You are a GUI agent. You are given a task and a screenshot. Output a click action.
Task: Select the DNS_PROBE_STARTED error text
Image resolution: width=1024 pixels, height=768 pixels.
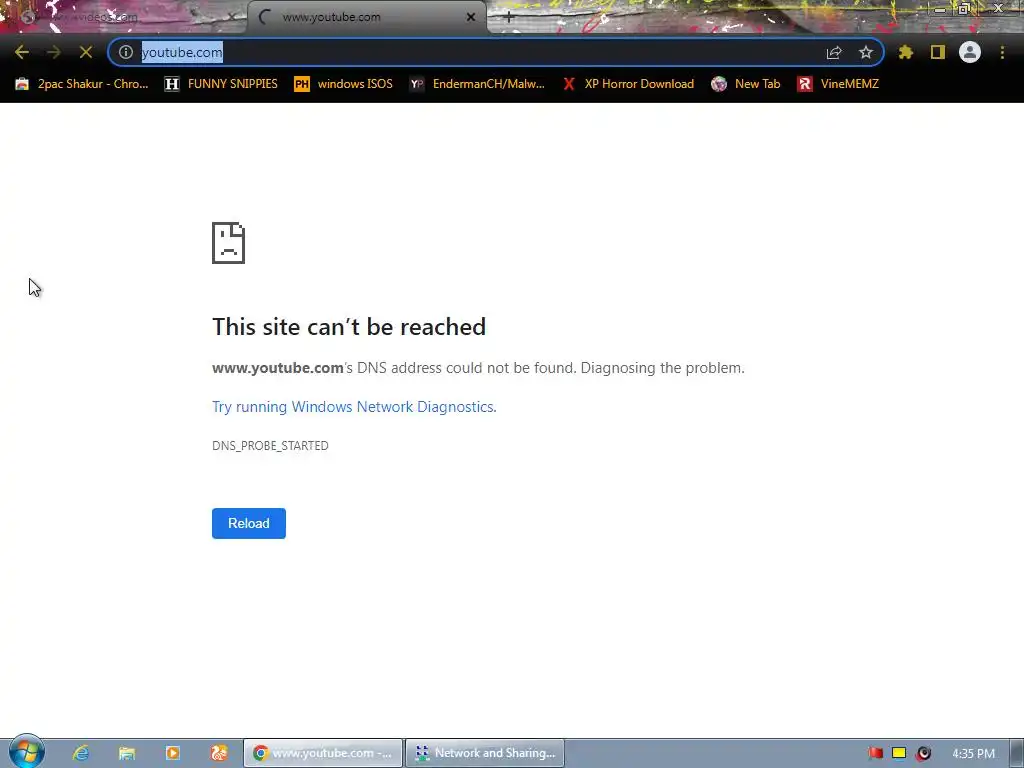(x=270, y=445)
